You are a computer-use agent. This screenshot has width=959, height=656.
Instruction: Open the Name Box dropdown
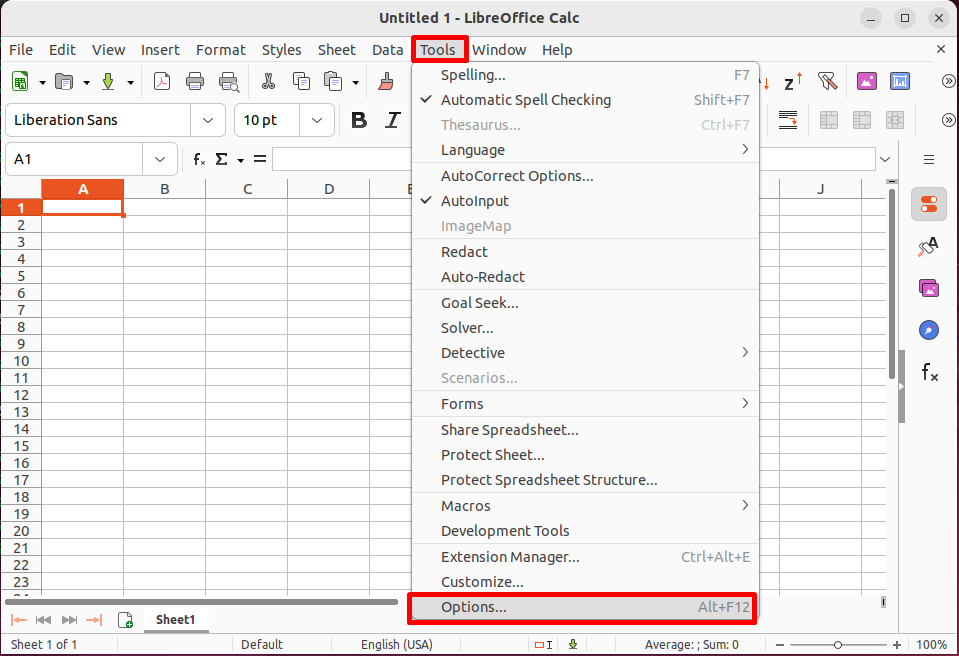point(160,160)
